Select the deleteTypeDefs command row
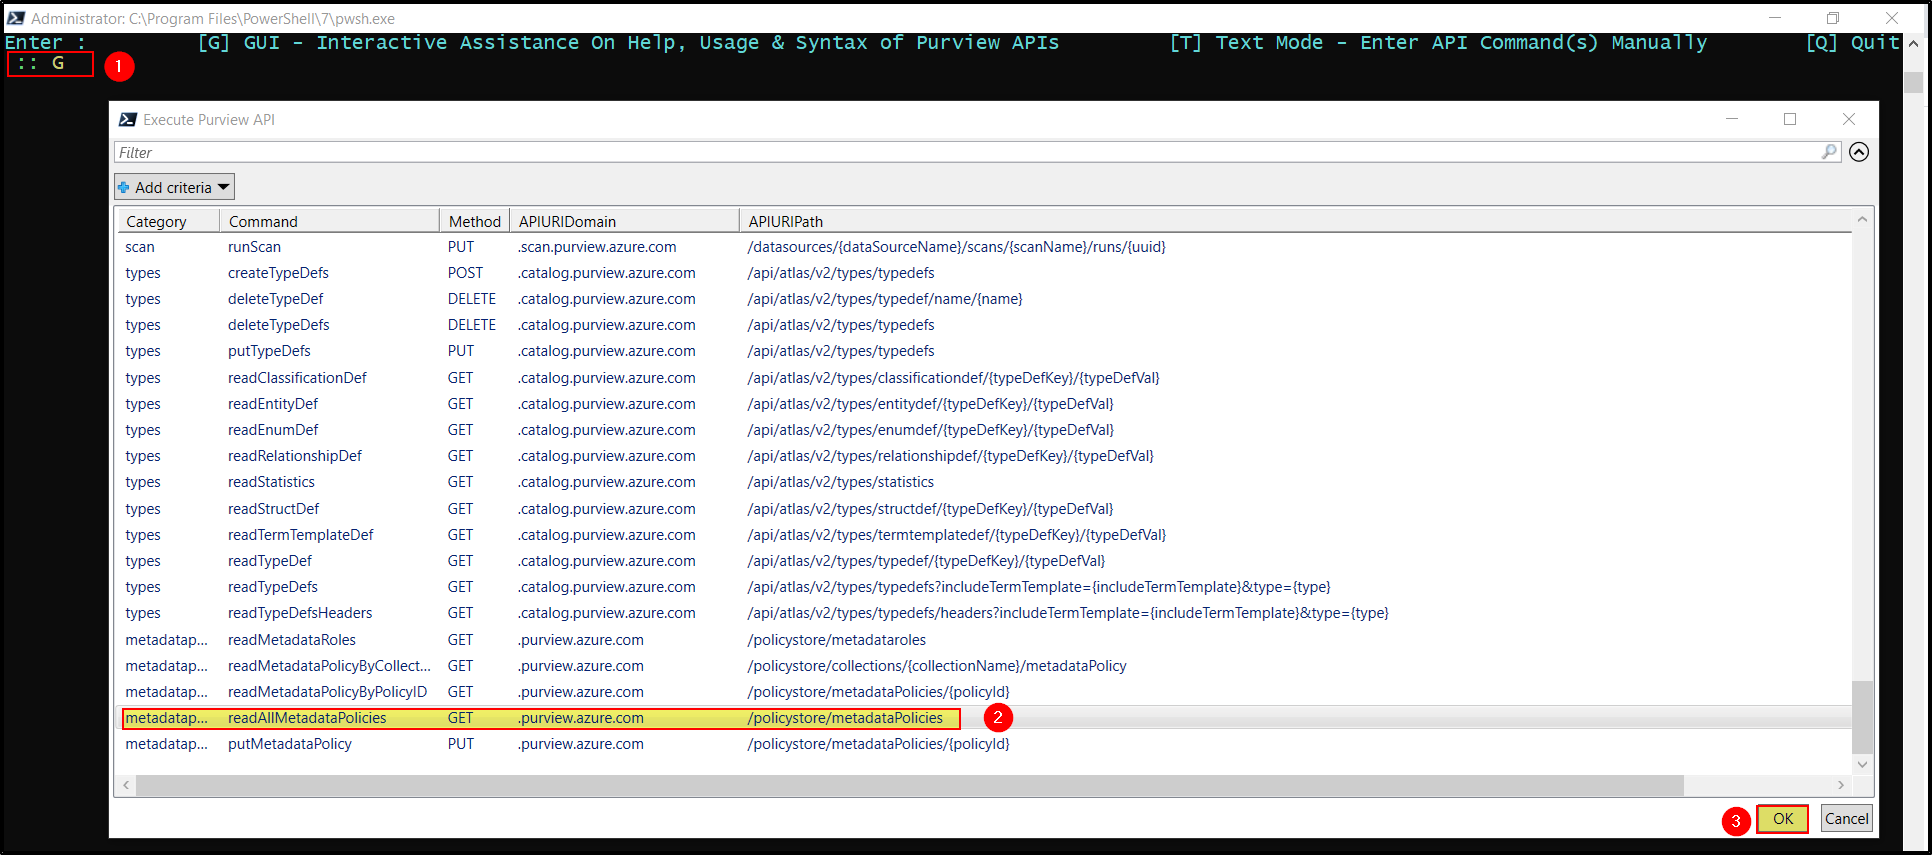This screenshot has width=1932, height=855. [985, 325]
